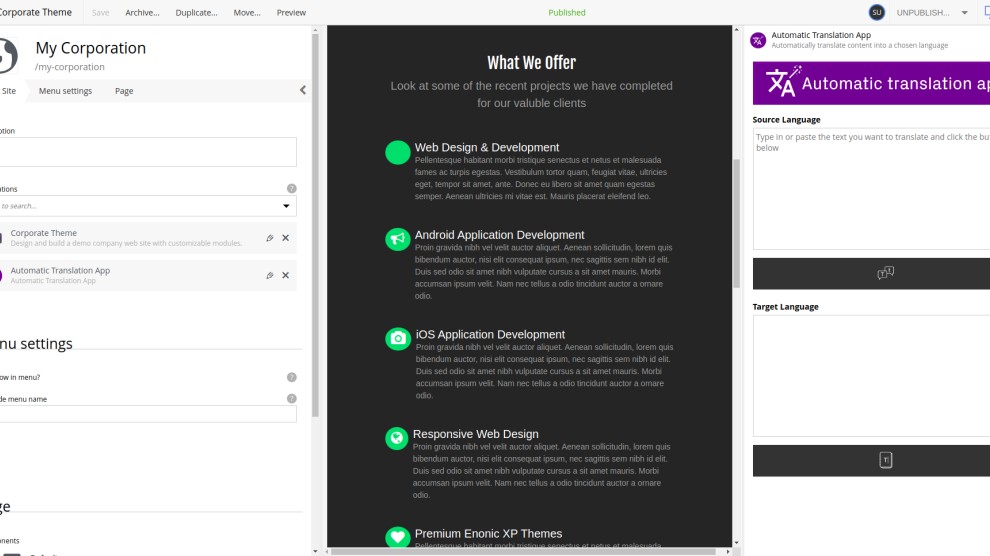Click the form panel scroll-down arrow

pos(315,551)
